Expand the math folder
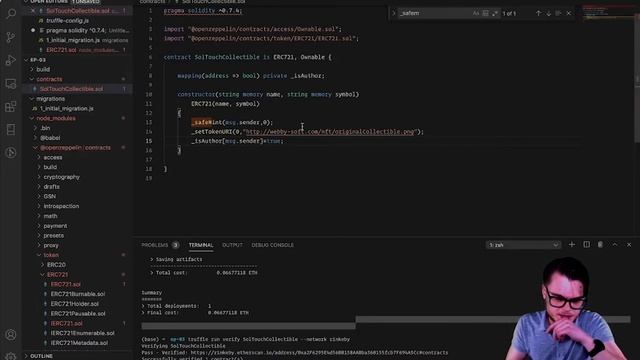 (50, 216)
